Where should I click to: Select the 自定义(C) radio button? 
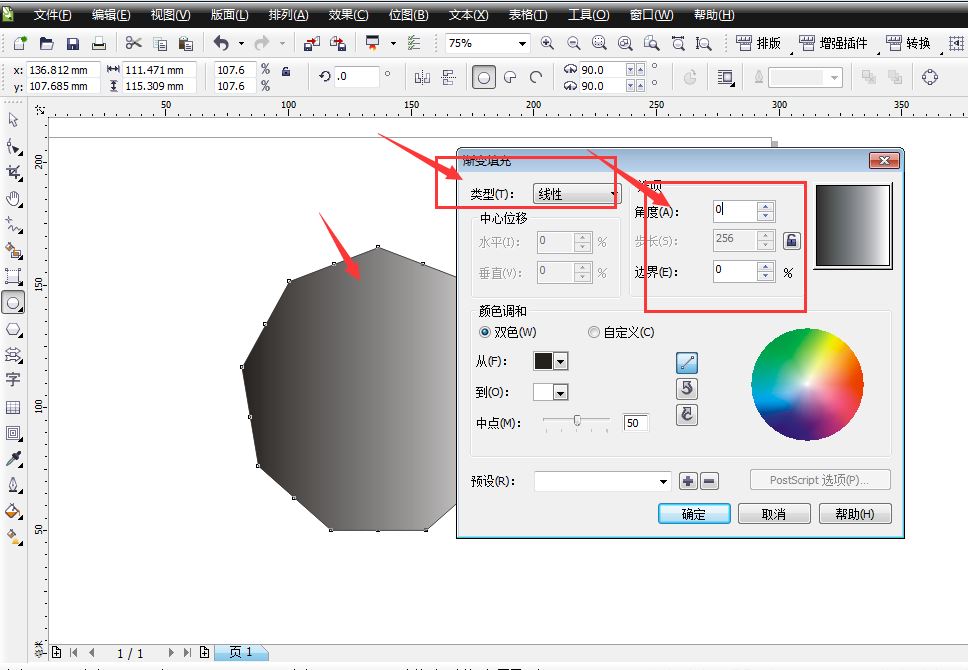[593, 332]
